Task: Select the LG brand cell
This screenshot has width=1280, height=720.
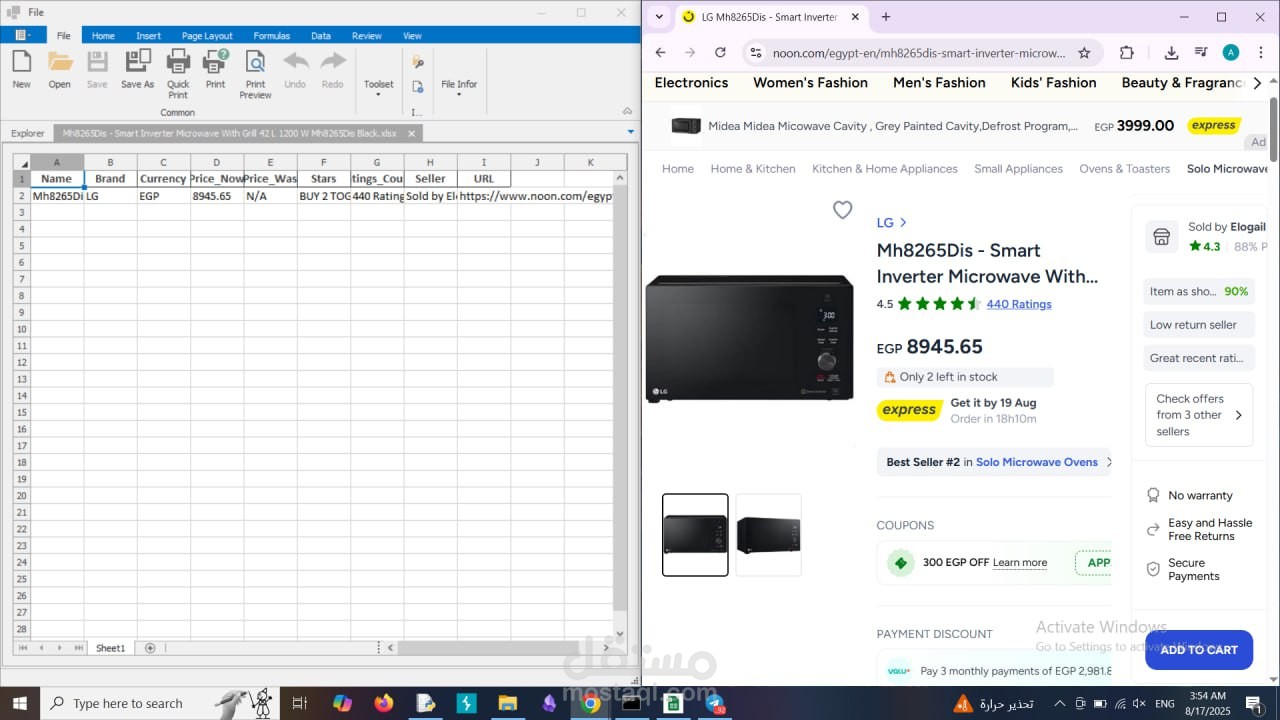Action: [110, 196]
